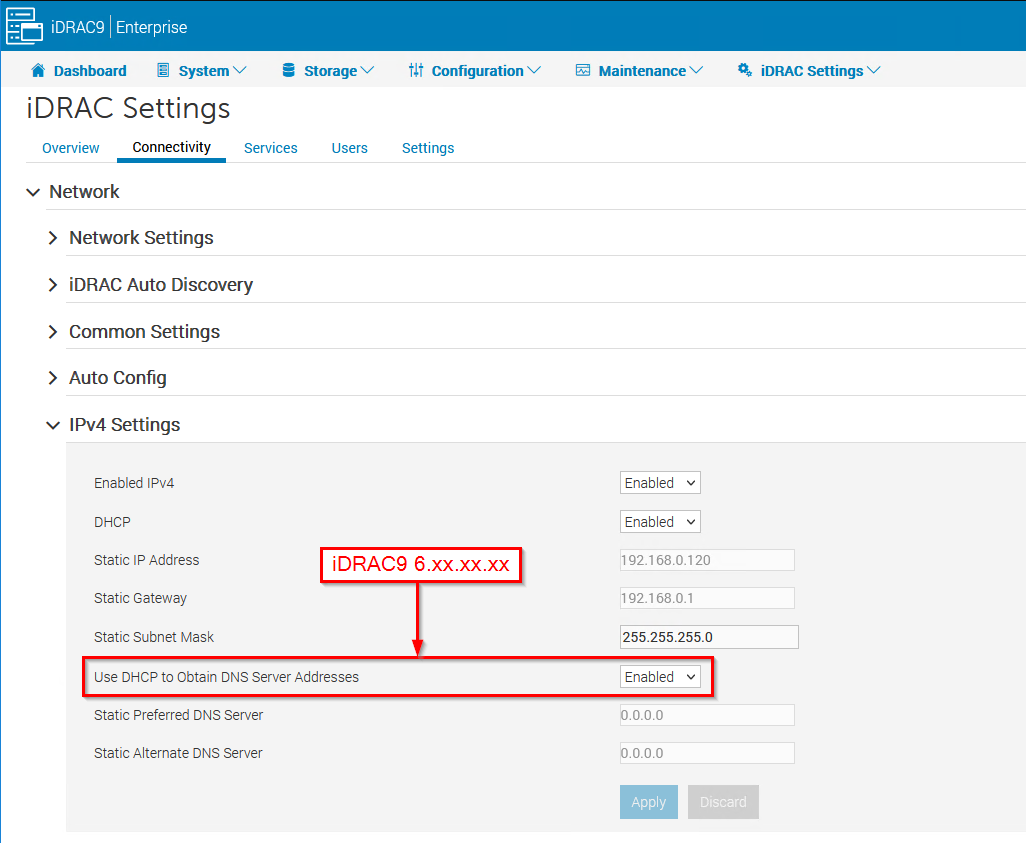
Task: Expand the Network Settings section
Action: (53, 238)
